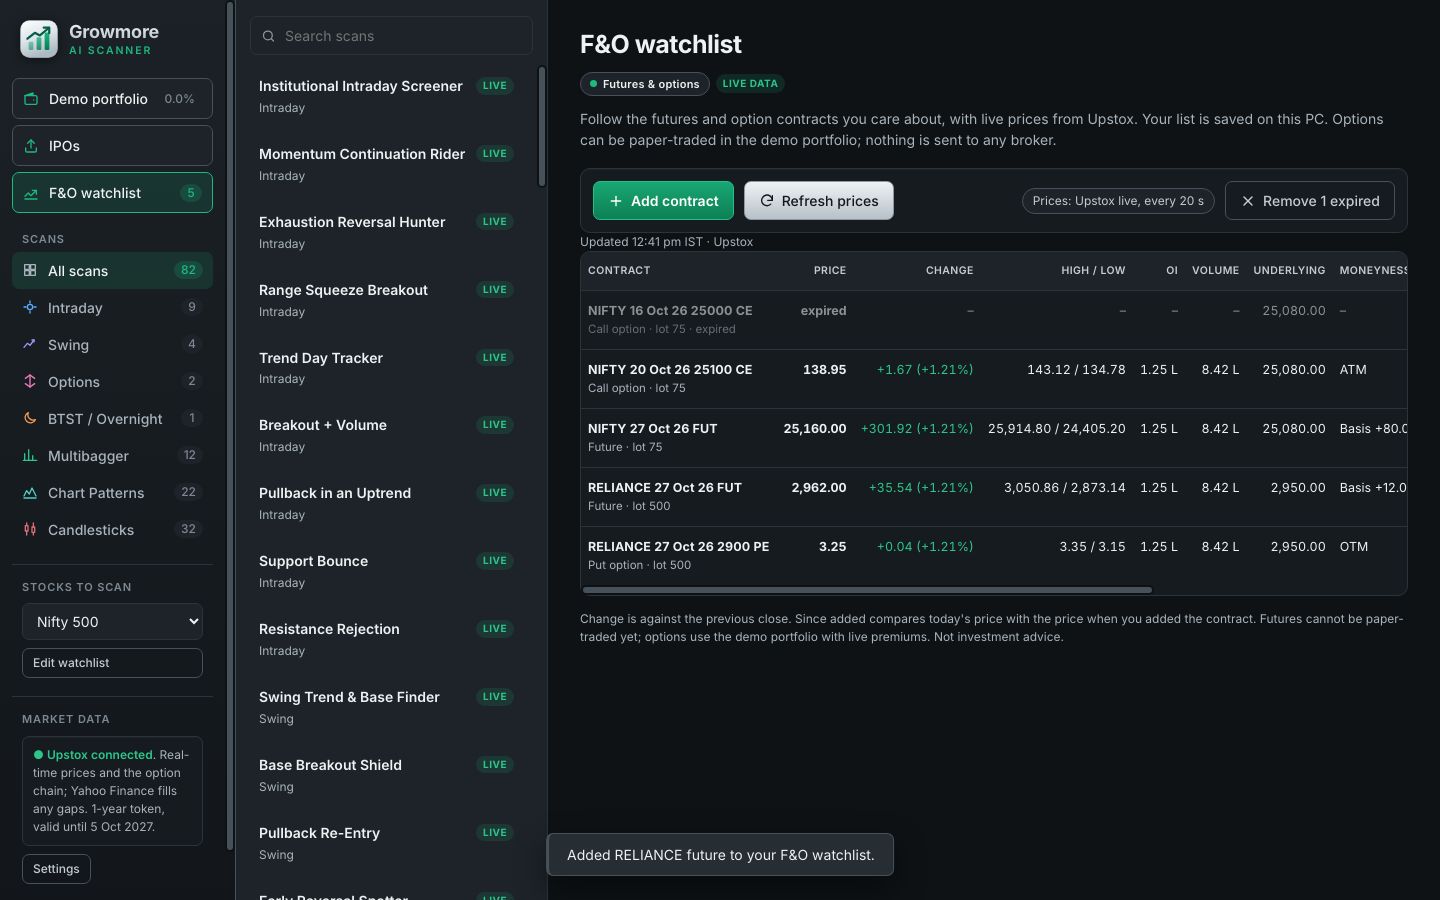Open Settings in the sidebar
The height and width of the screenshot is (900, 1440).
pos(56,869)
